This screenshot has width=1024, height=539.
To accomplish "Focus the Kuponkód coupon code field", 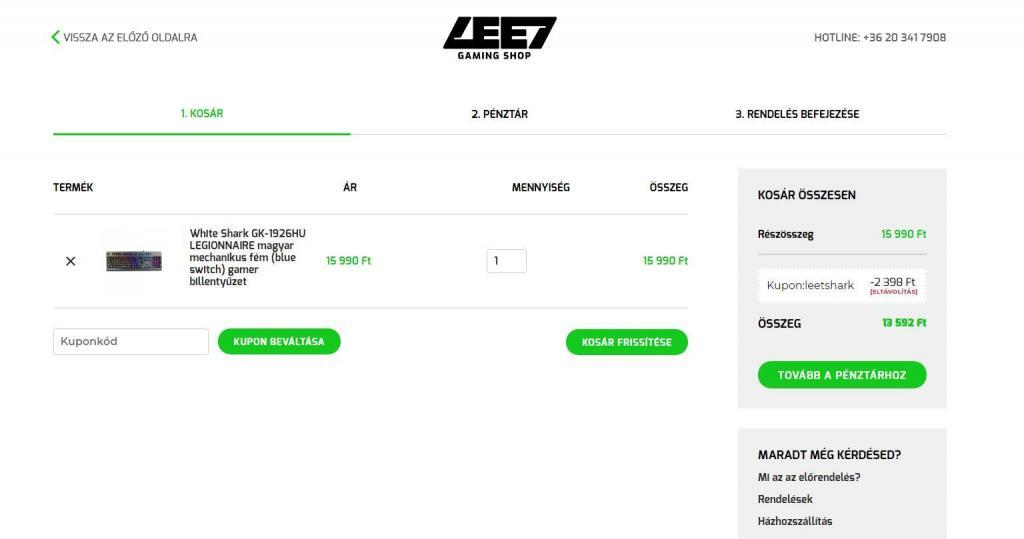I will (131, 341).
